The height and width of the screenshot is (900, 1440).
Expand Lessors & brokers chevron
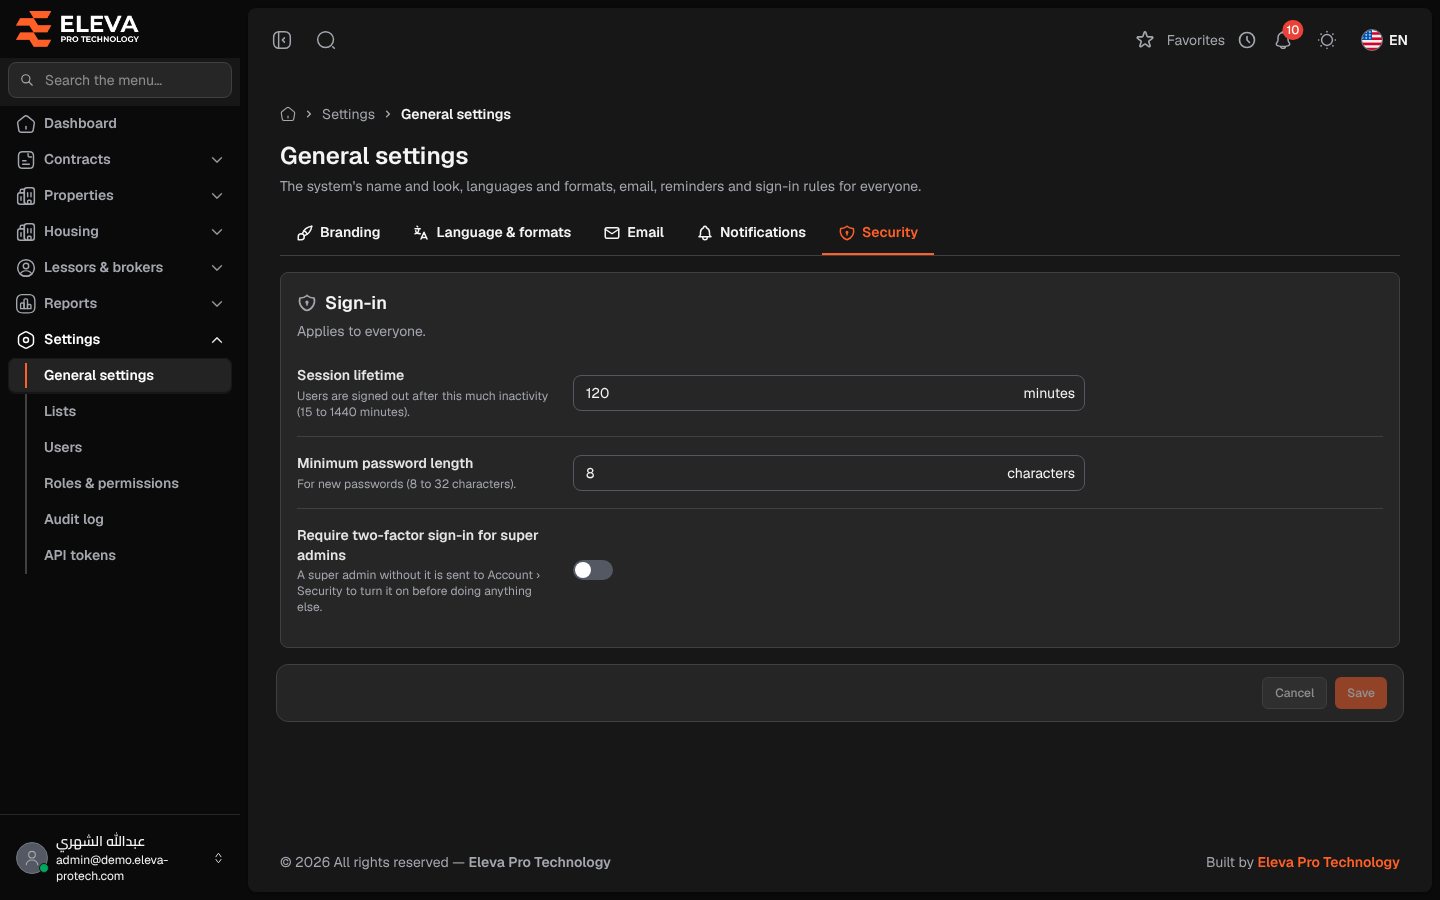(x=217, y=267)
